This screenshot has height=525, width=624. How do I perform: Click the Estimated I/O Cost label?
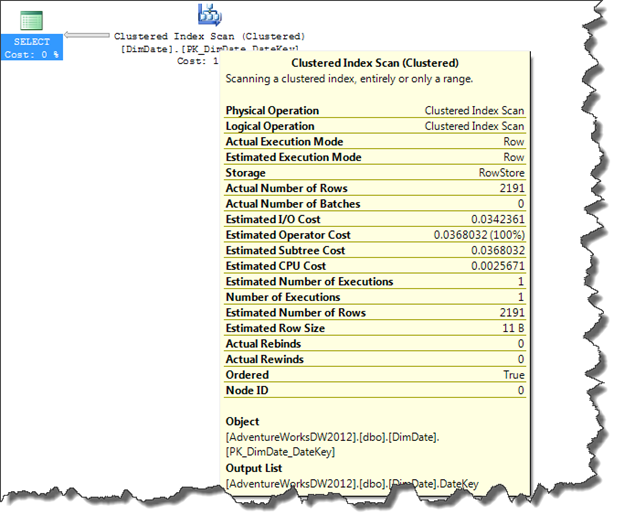(273, 219)
